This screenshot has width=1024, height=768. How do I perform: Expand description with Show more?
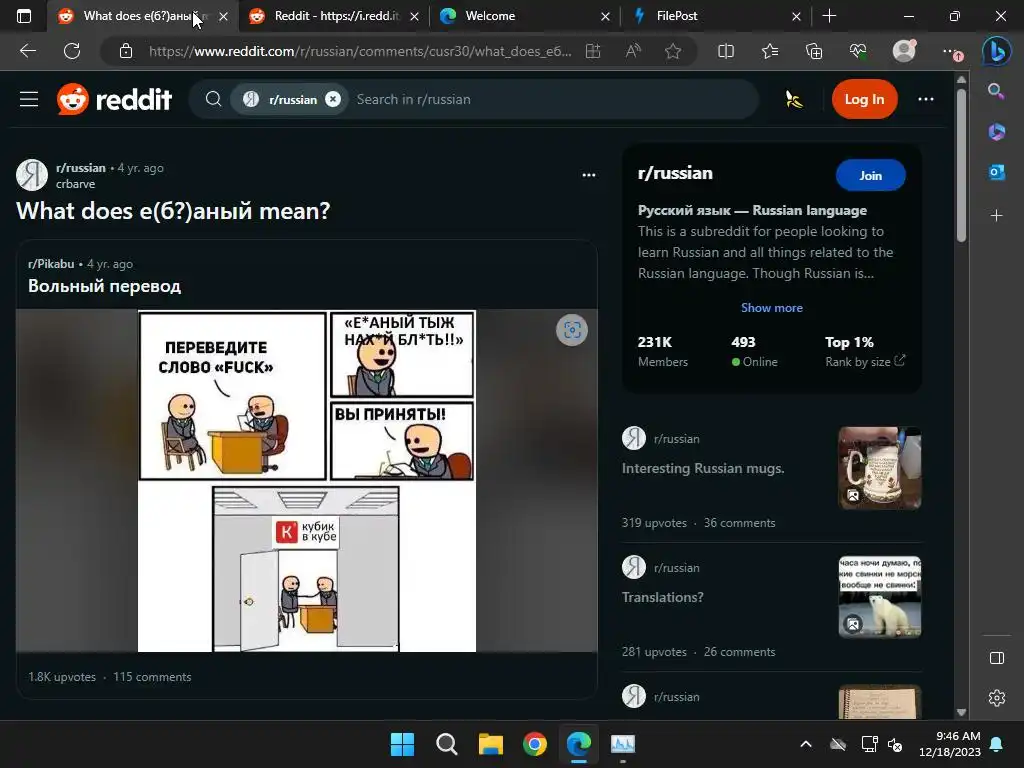click(x=771, y=308)
